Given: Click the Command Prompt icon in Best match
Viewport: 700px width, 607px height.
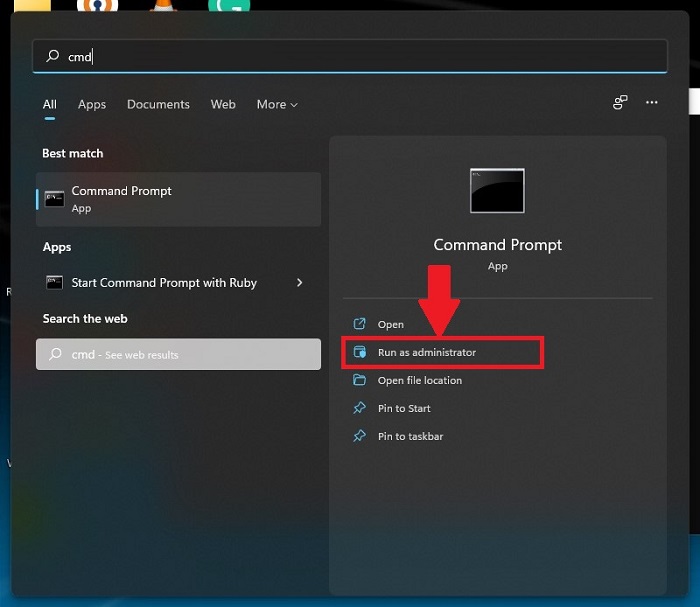Looking at the screenshot, I should coord(54,199).
